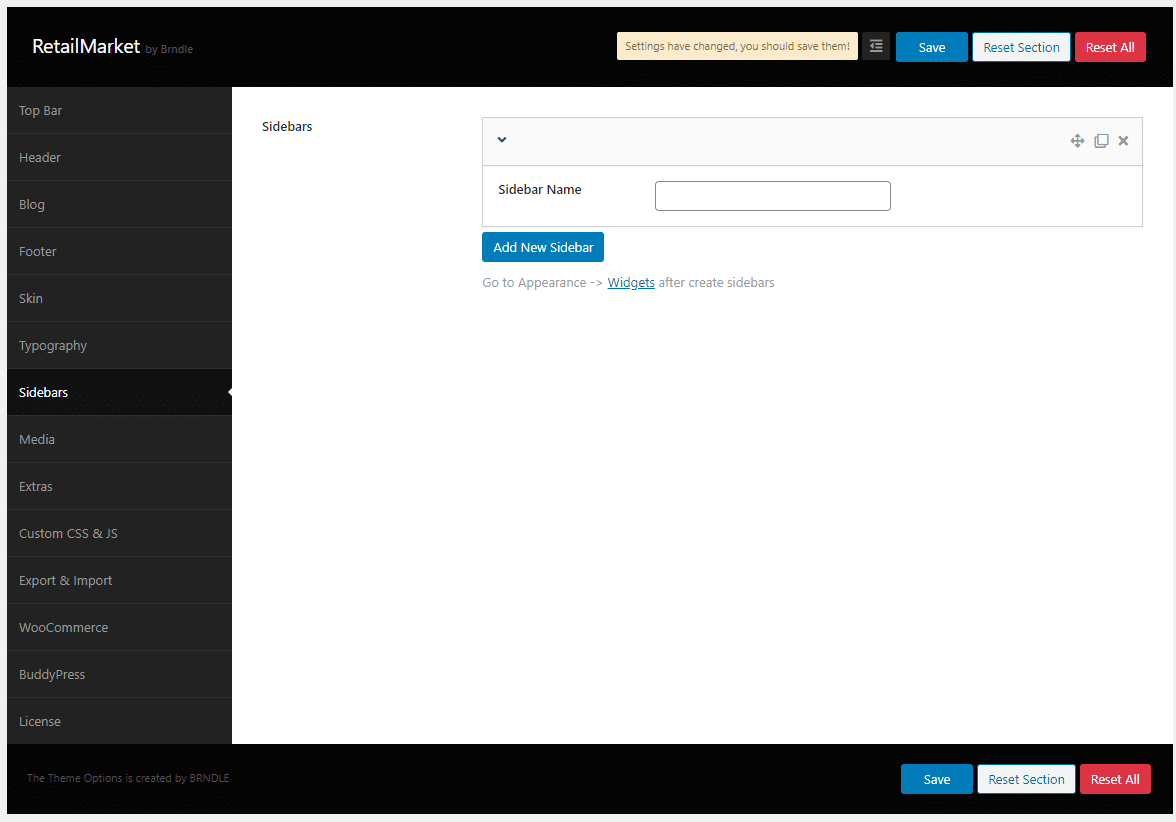1176x822 pixels.
Task: Select the Footer settings section
Action: (x=119, y=251)
